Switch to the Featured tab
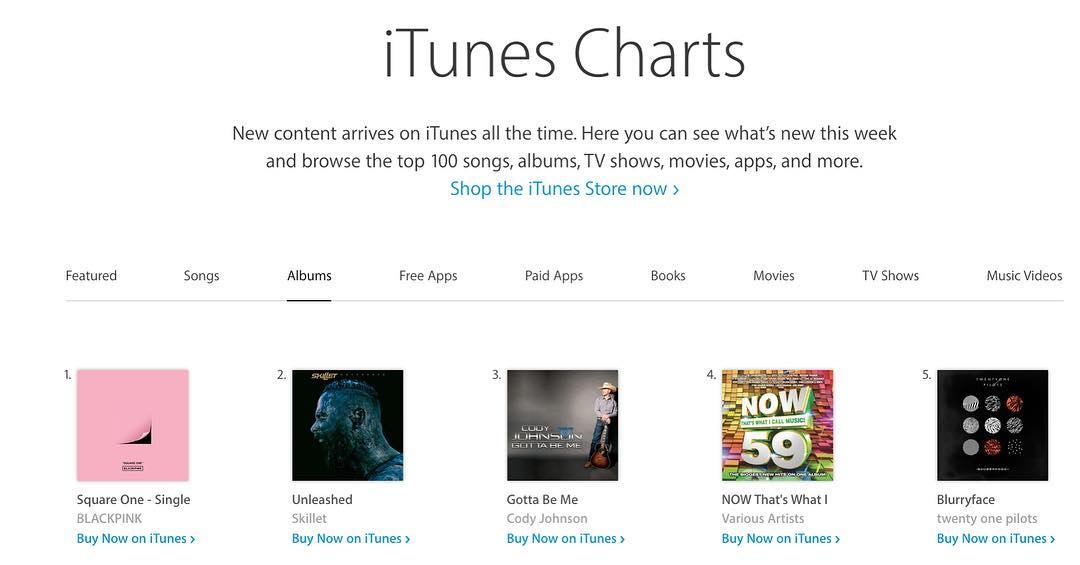 (x=91, y=276)
